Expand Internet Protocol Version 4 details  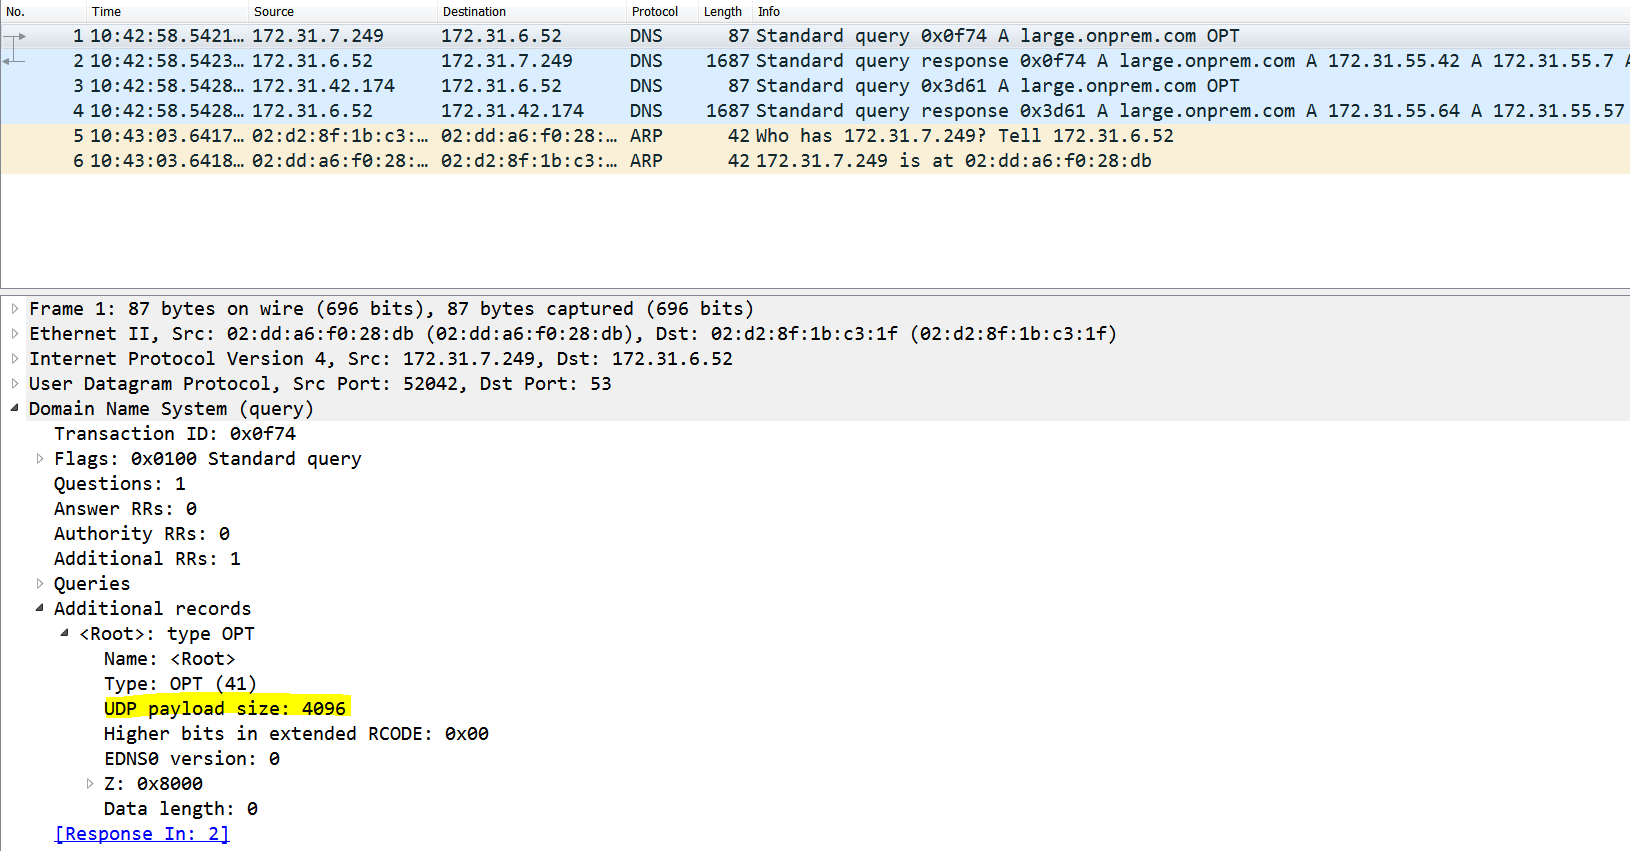pos(15,359)
